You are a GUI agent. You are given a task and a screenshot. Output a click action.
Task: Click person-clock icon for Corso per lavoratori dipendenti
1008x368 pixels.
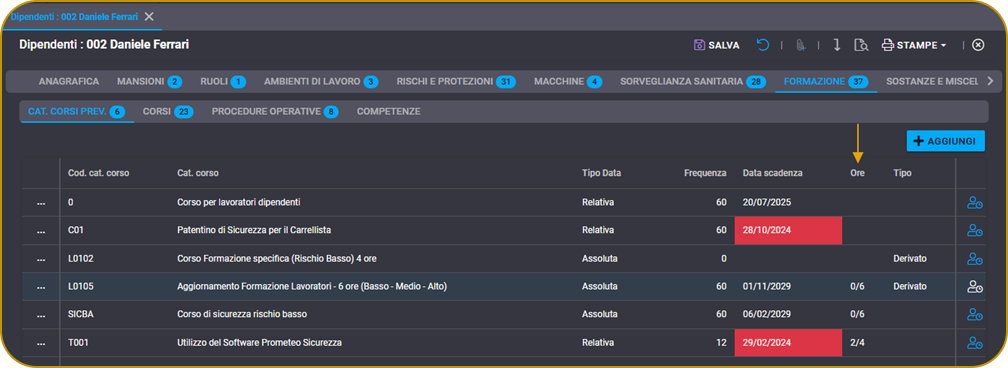[975, 203]
